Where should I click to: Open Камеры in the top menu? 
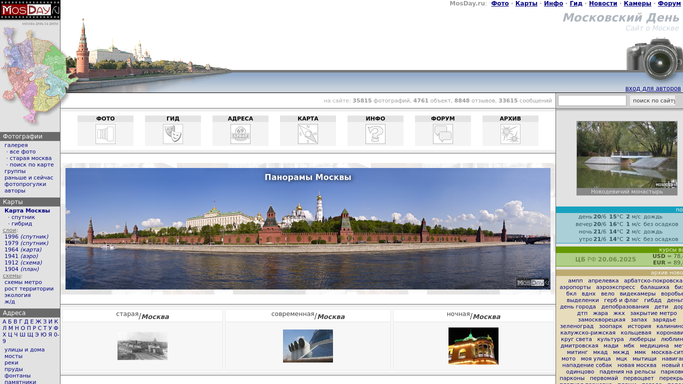click(637, 3)
